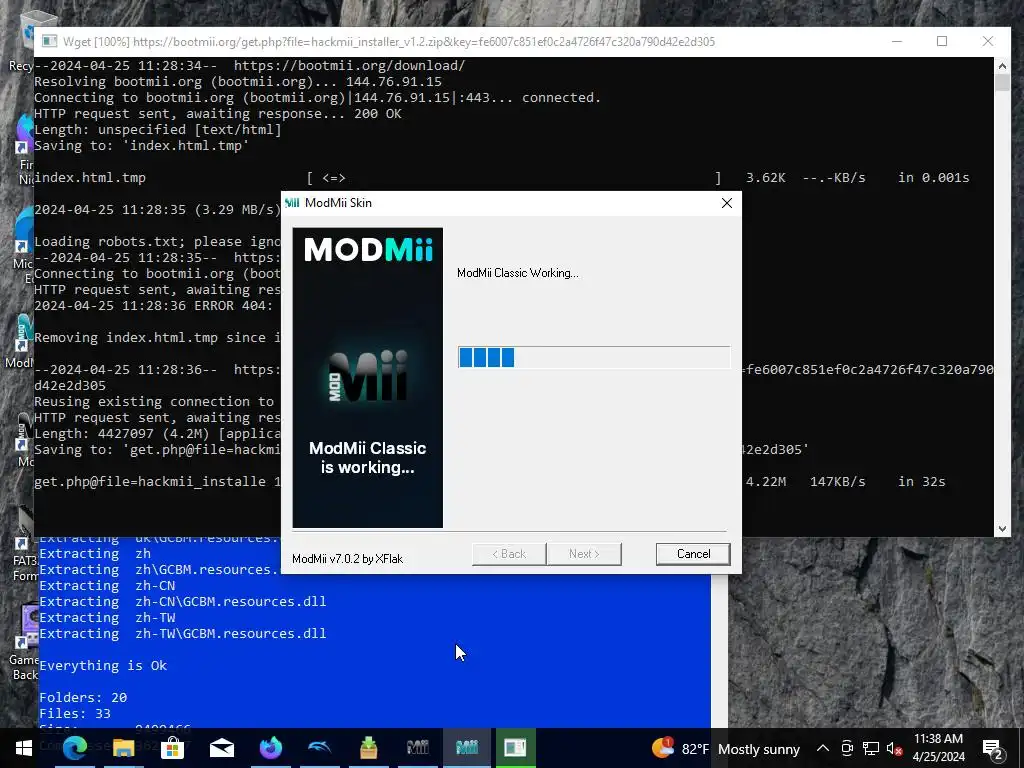Click the Meet Now tray icon
This screenshot has width=1024, height=768.
pos(847,748)
